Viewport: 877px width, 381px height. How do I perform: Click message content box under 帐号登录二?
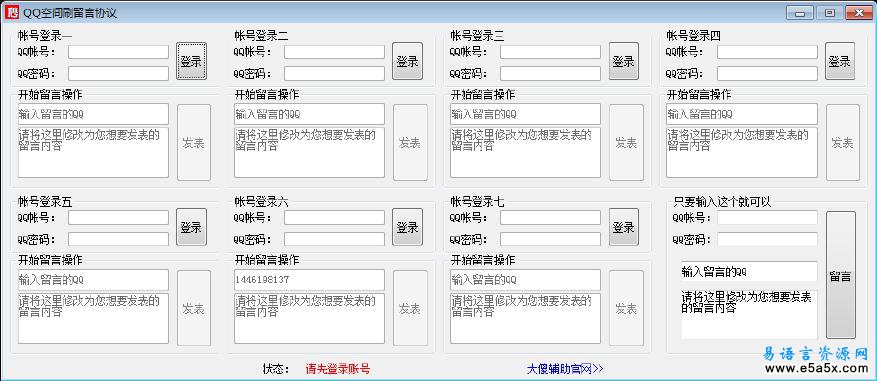[x=309, y=152]
